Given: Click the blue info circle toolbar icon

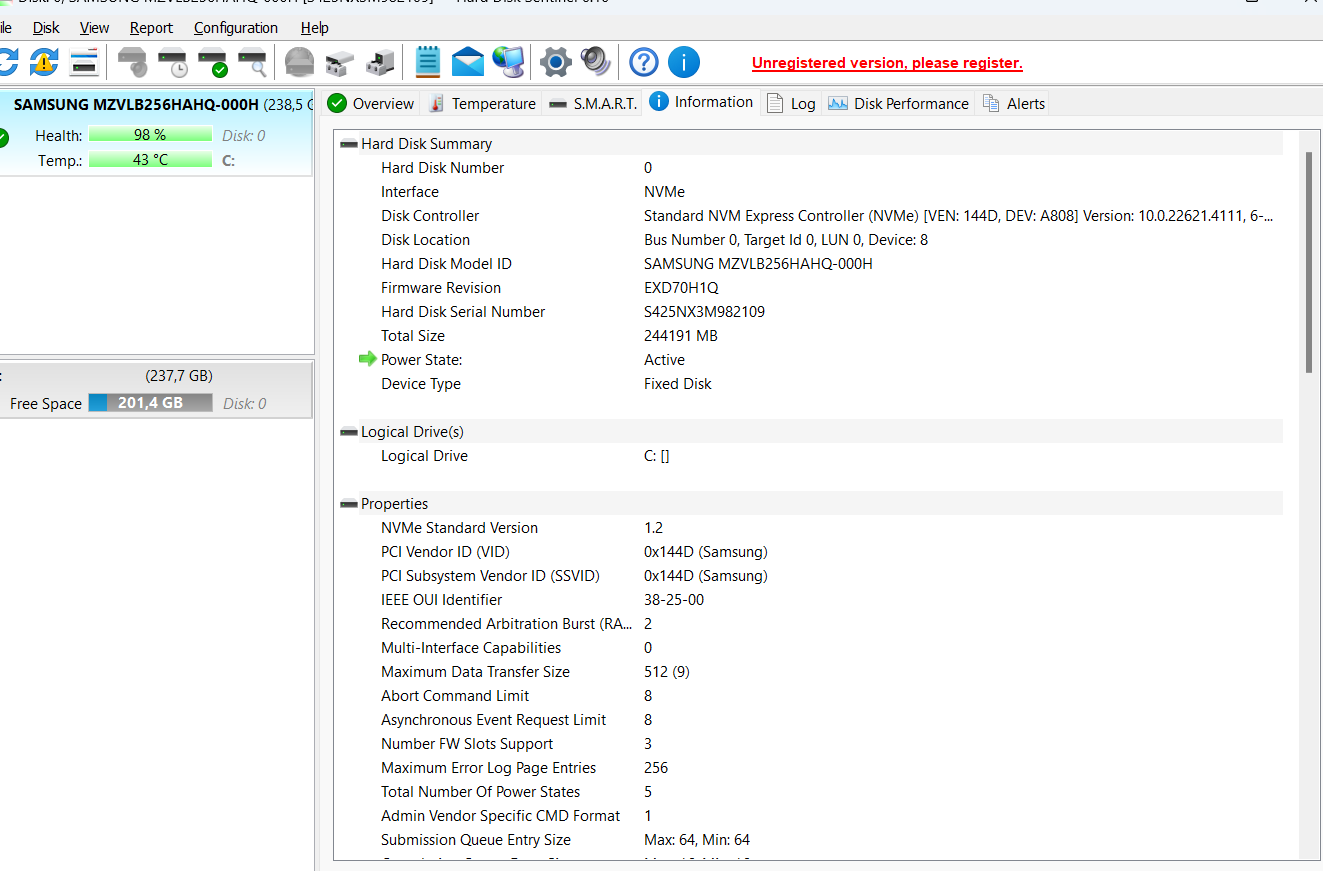Looking at the screenshot, I should tap(684, 62).
